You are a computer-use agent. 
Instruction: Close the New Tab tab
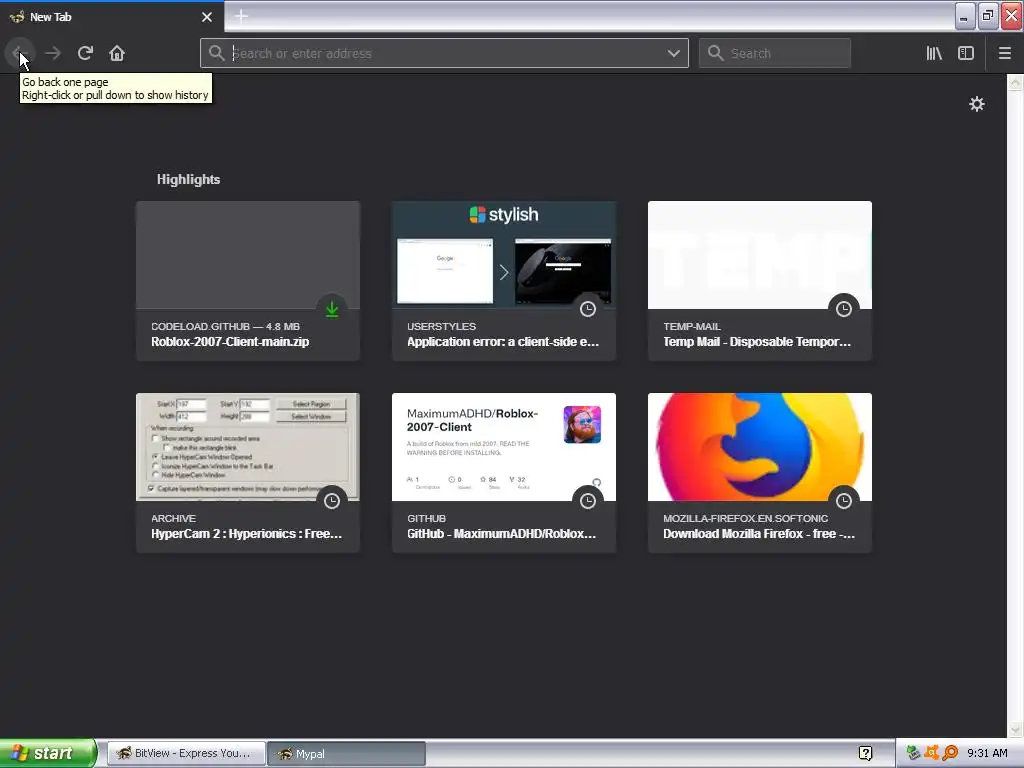coord(207,17)
